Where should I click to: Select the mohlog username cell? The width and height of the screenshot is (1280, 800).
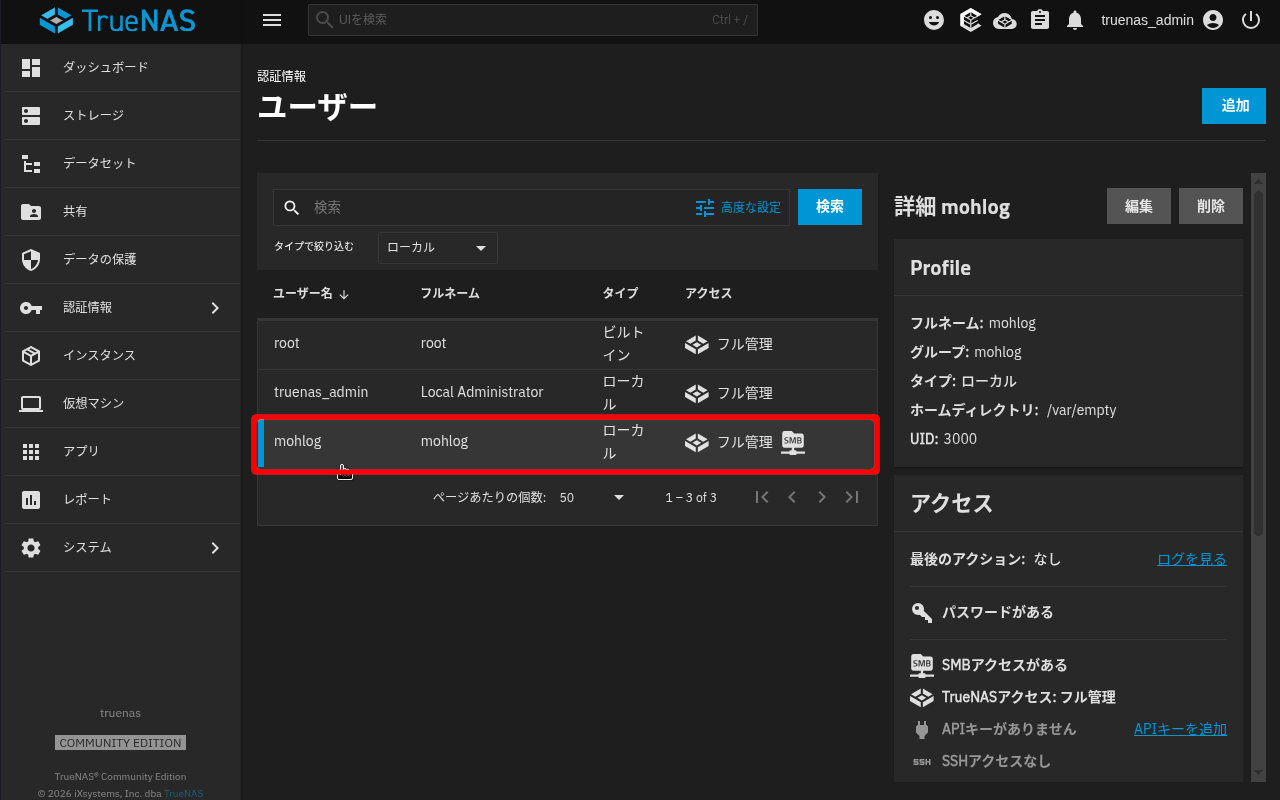(x=298, y=441)
